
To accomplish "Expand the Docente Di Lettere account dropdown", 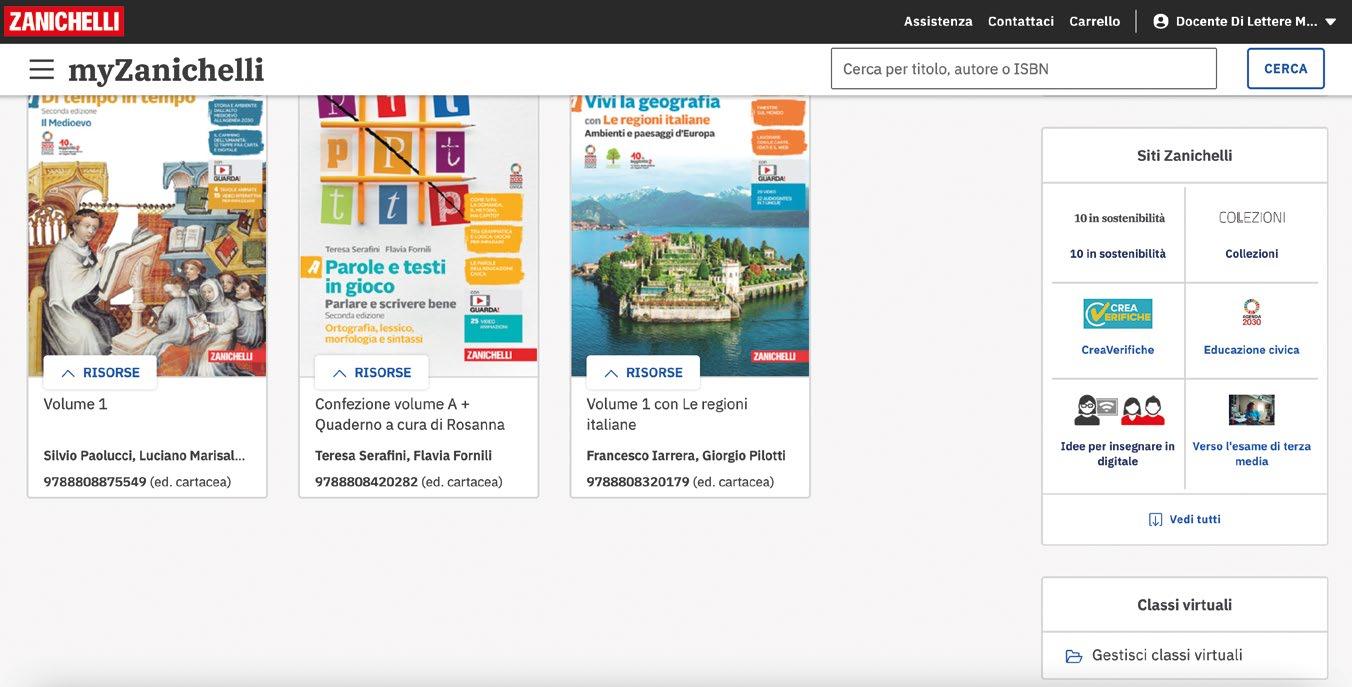I will tap(1330, 22).
